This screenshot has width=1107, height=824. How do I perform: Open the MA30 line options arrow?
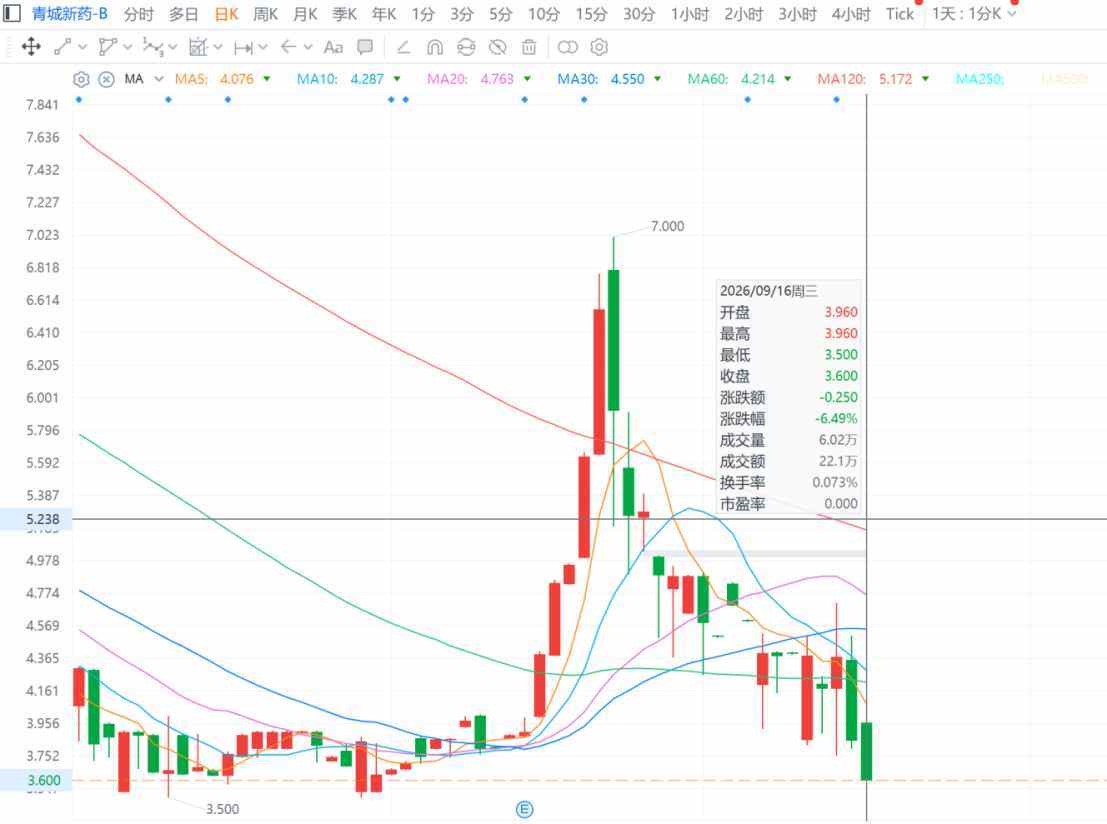(x=657, y=79)
